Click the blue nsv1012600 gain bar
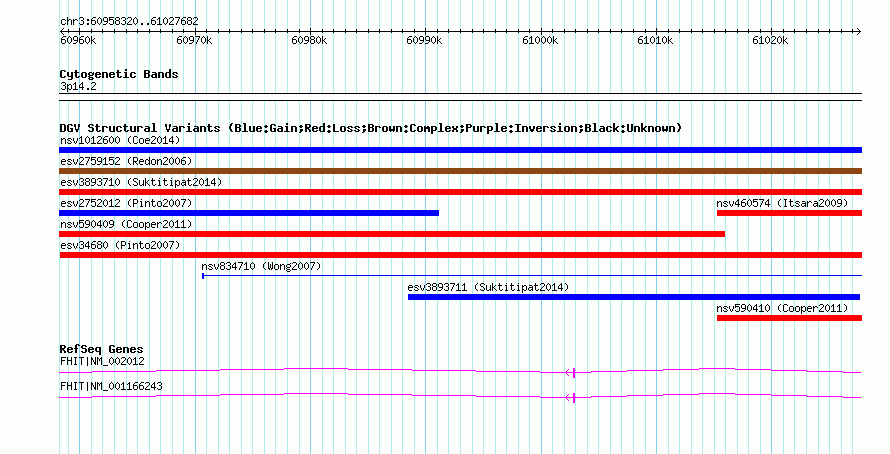 (x=460, y=150)
